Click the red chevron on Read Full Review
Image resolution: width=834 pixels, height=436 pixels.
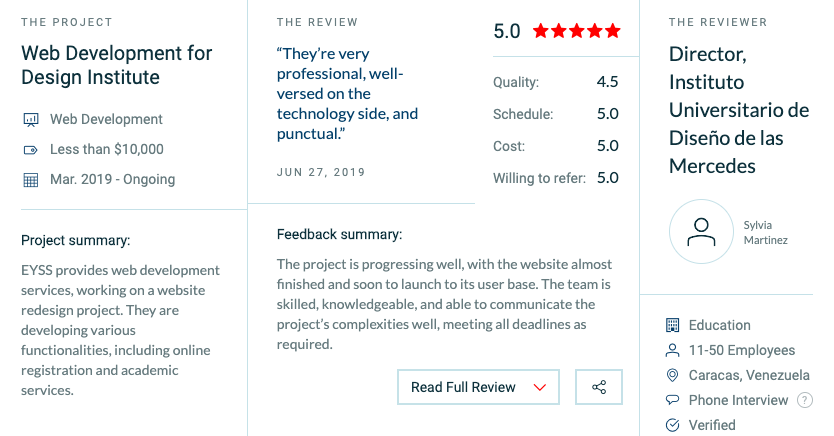540,388
